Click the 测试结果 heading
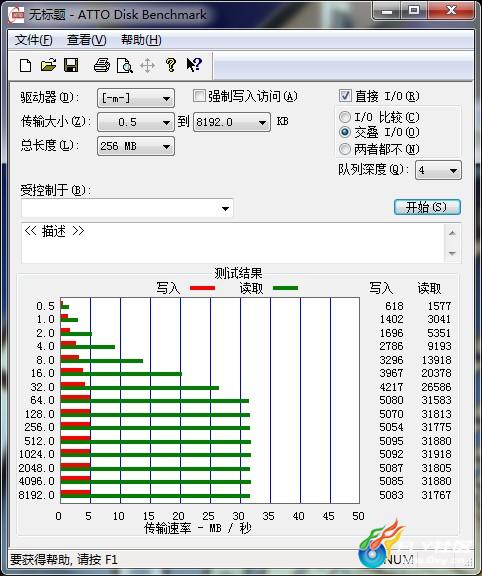The image size is (482, 576). click(238, 273)
